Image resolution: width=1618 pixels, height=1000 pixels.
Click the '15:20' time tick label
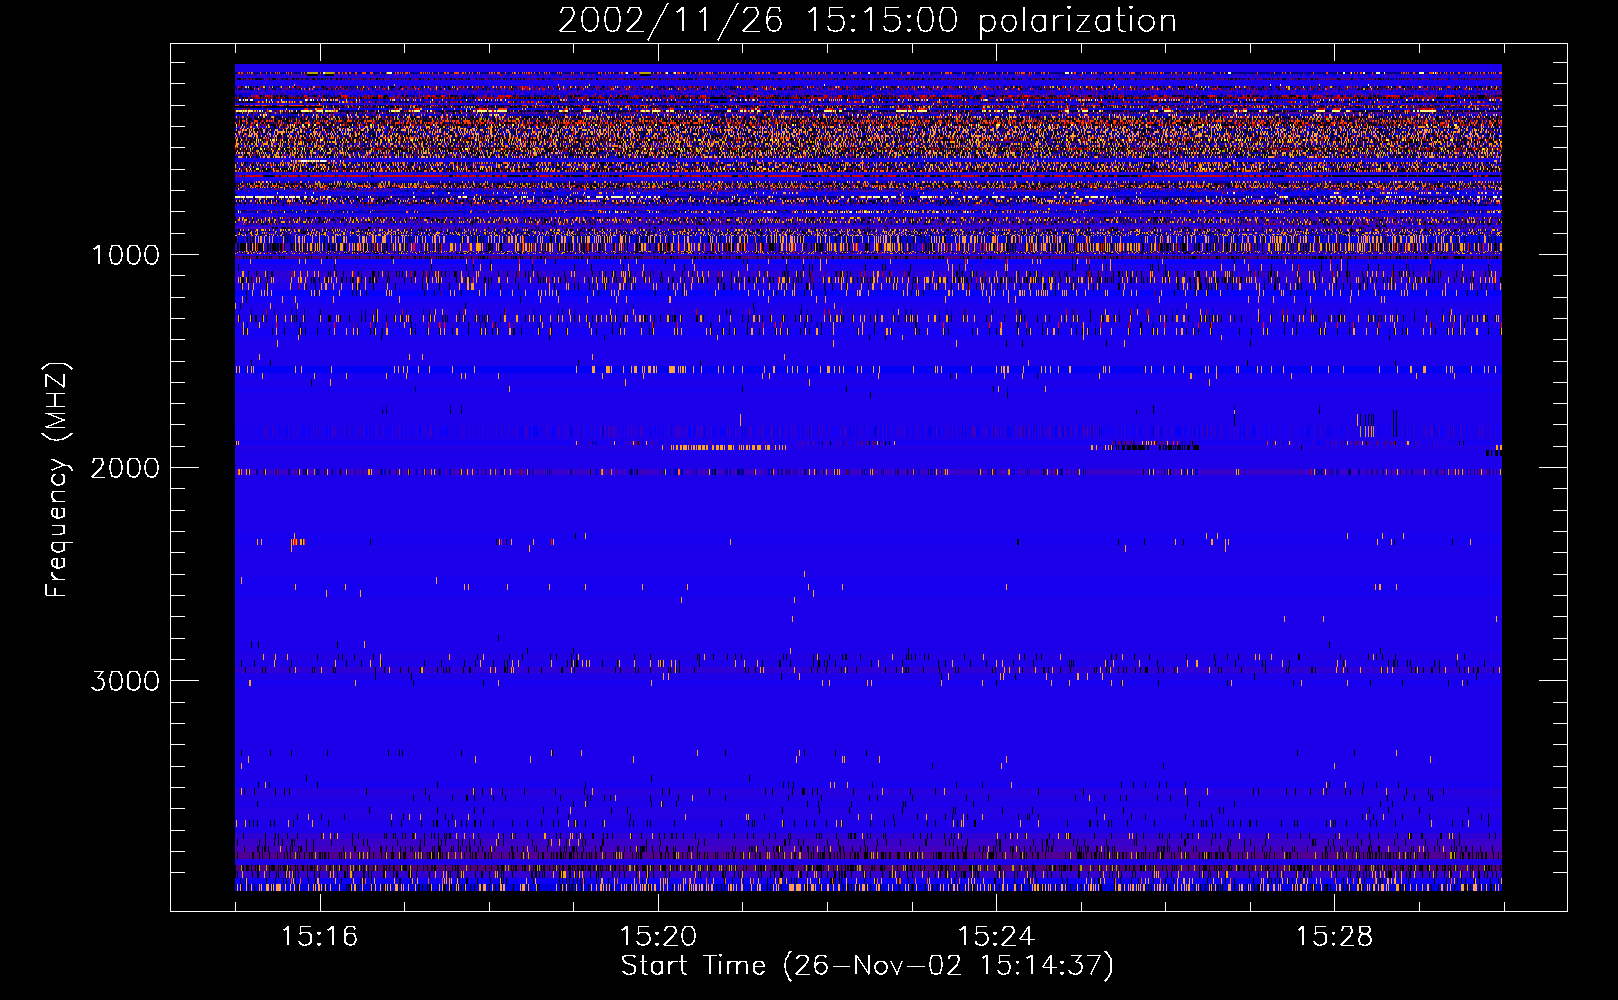click(658, 937)
